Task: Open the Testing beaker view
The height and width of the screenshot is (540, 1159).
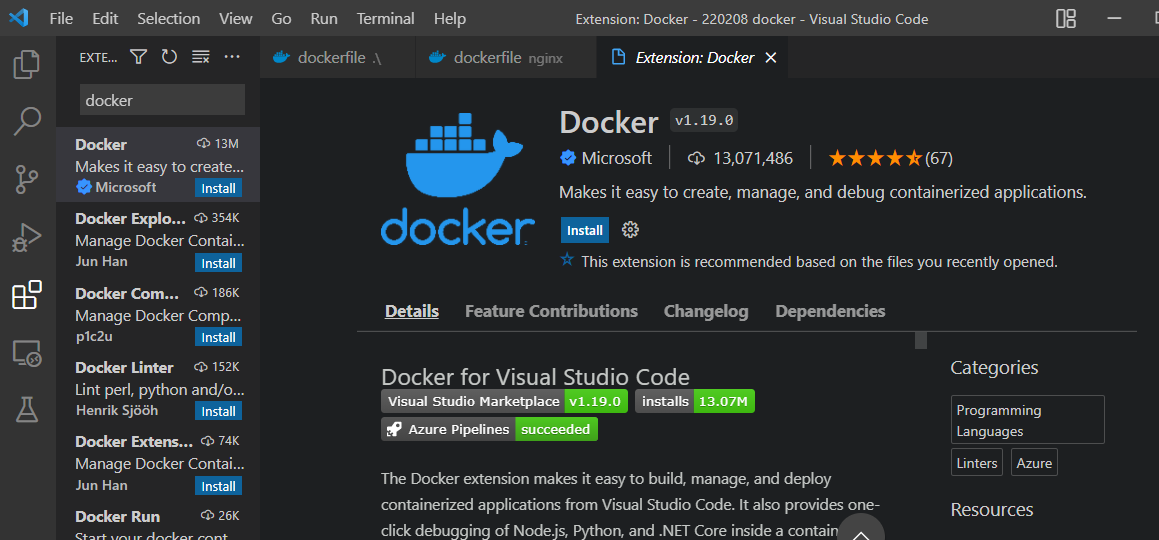Action: click(27, 410)
